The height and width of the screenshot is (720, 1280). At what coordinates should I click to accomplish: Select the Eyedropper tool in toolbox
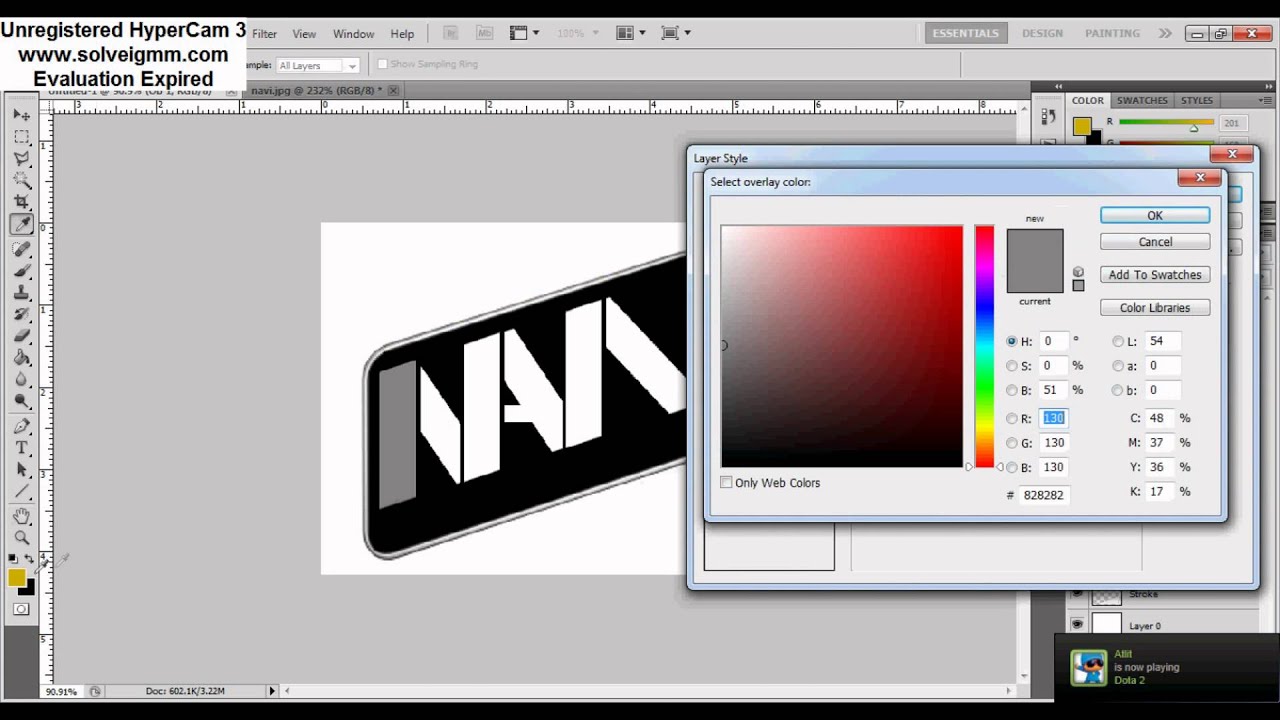tap(21, 225)
